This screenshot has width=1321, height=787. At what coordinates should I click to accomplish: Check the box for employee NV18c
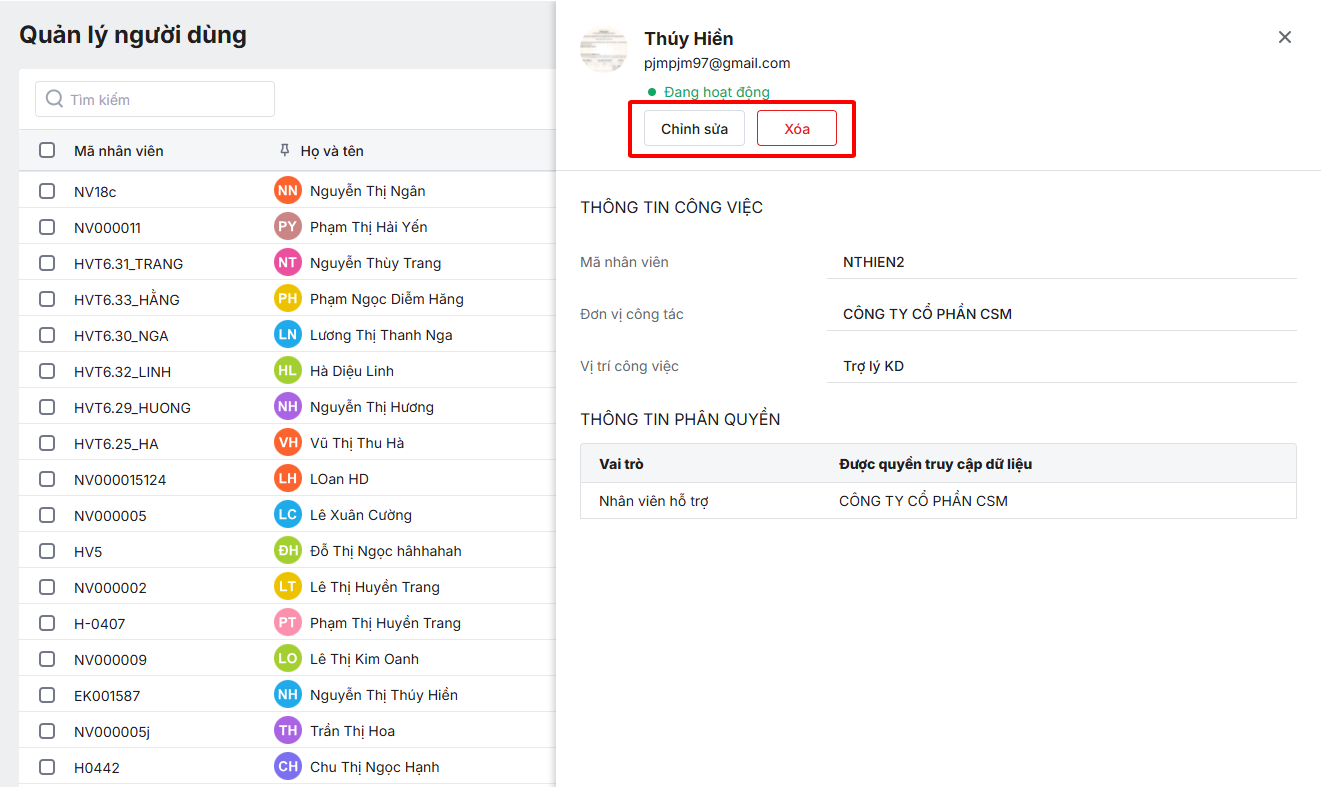click(47, 191)
